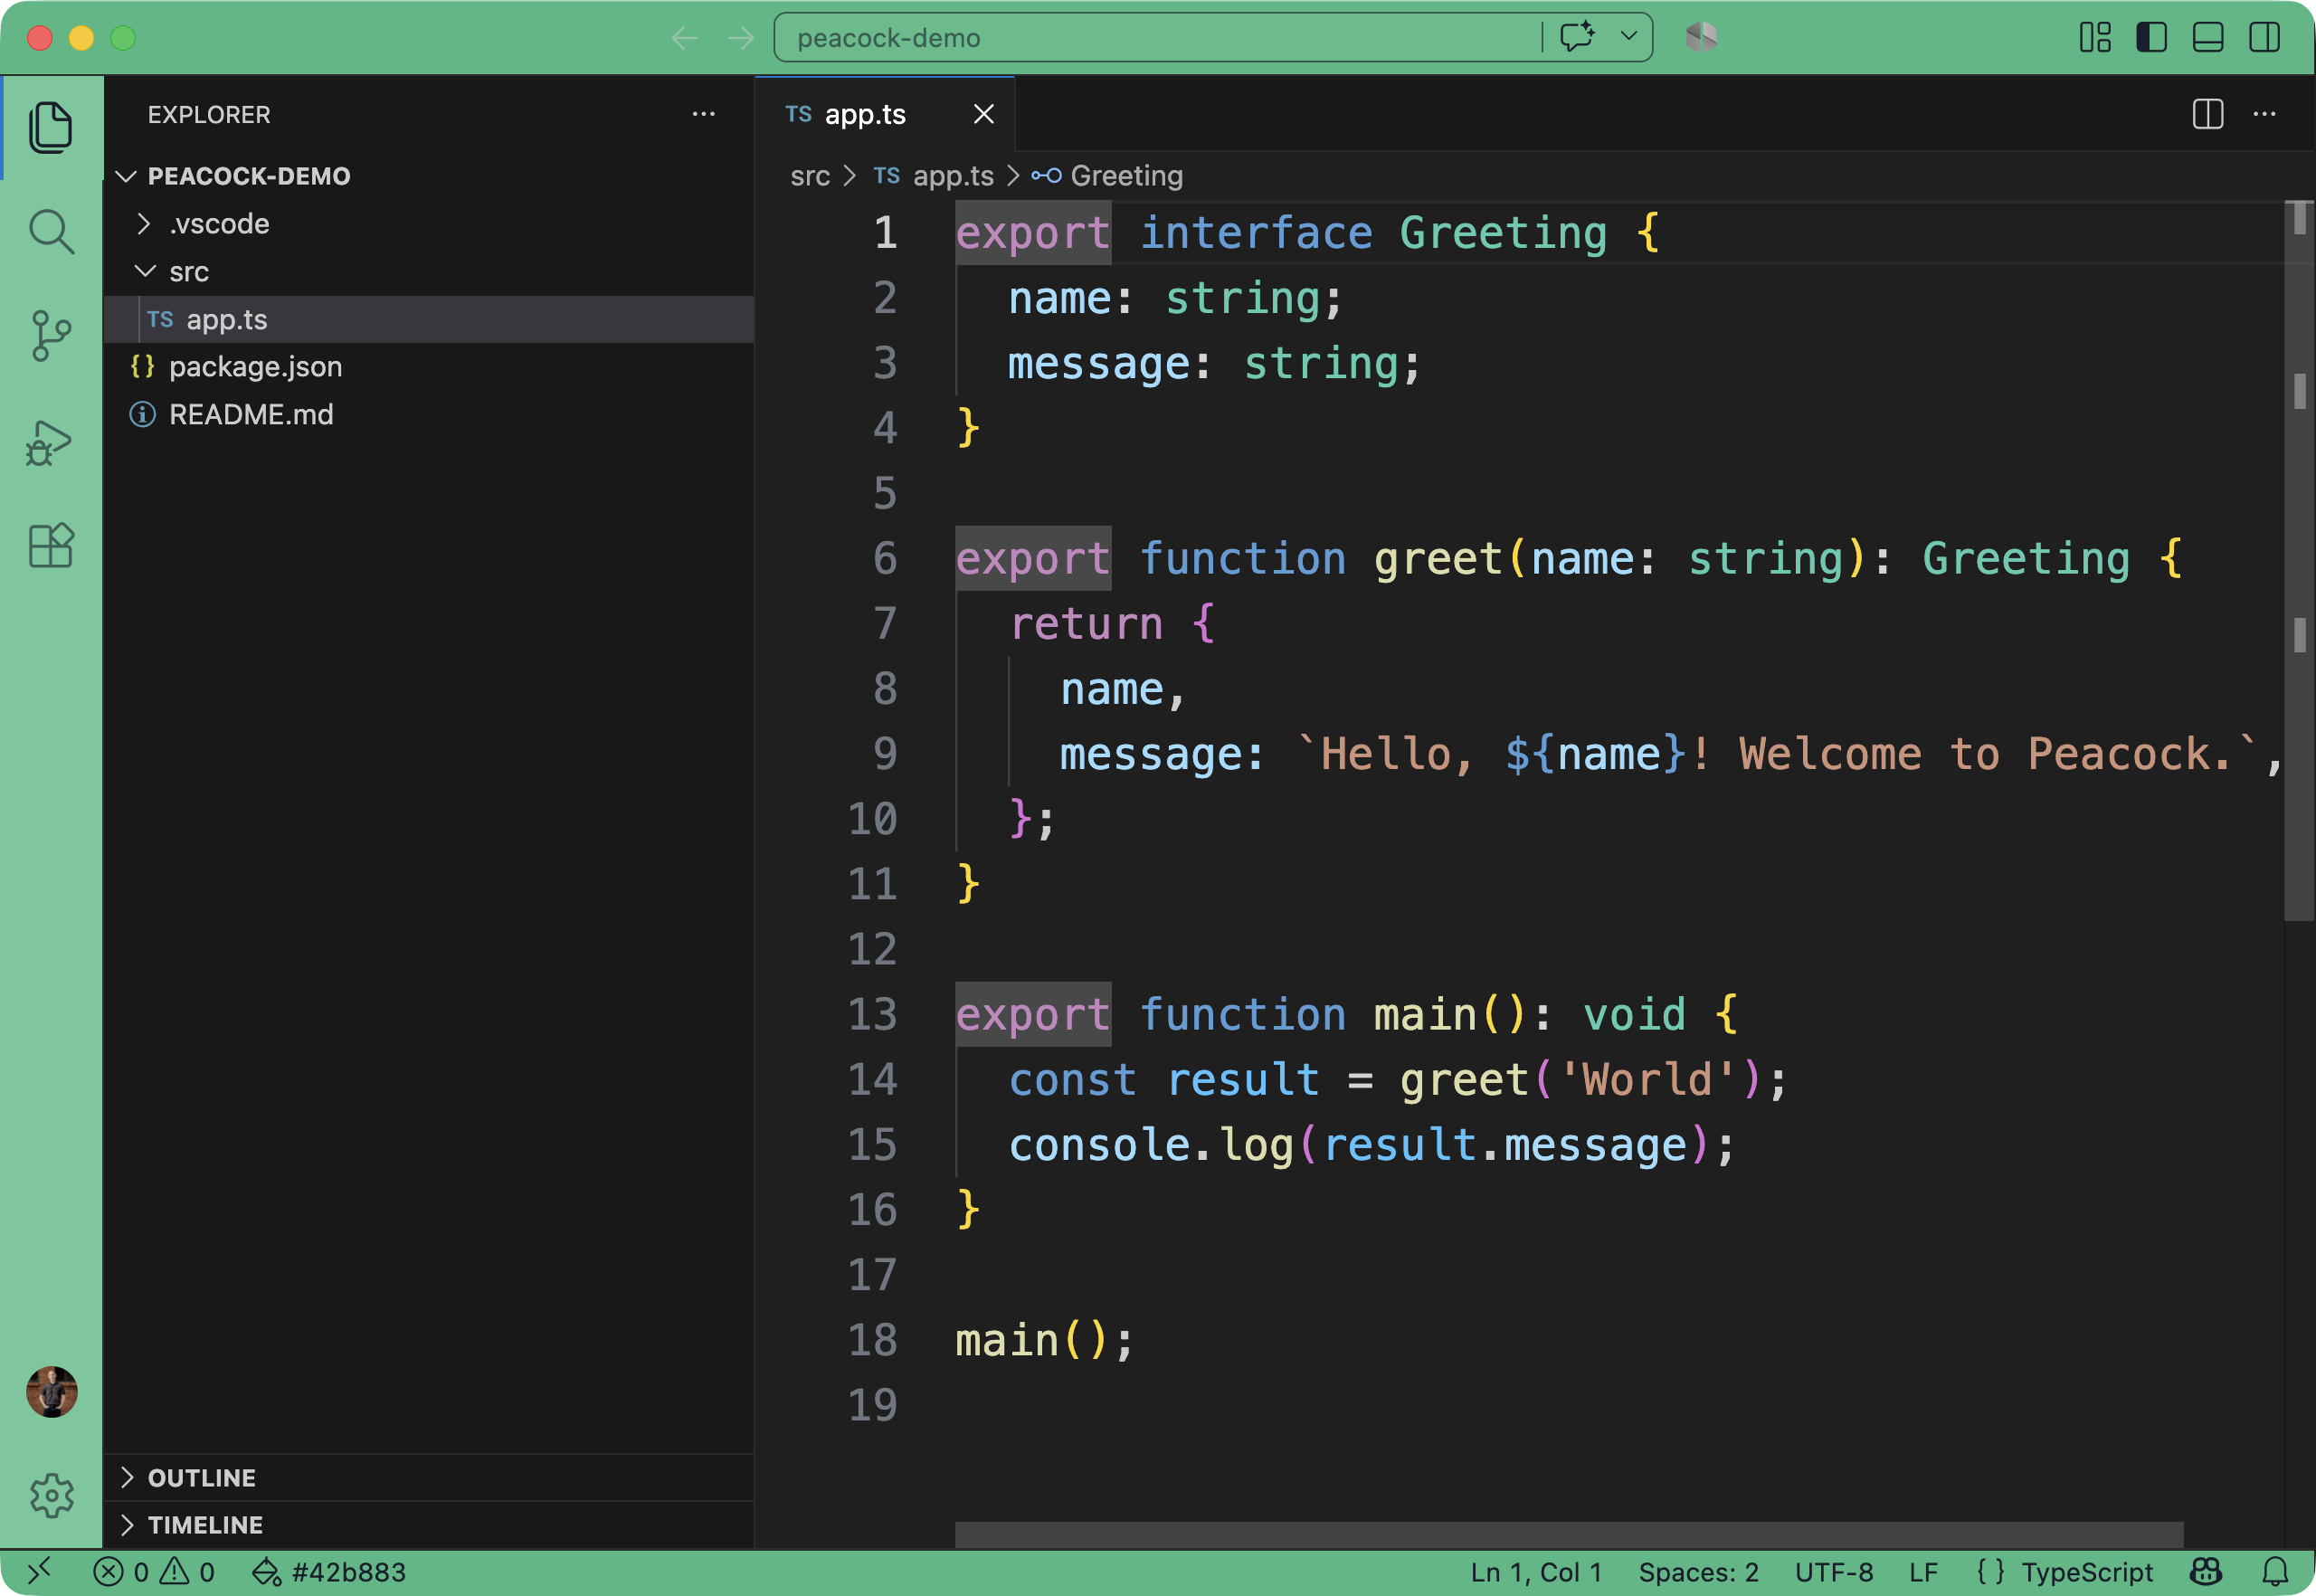The height and width of the screenshot is (1596, 2316).
Task: Collapse the src folder
Action: tap(429, 272)
